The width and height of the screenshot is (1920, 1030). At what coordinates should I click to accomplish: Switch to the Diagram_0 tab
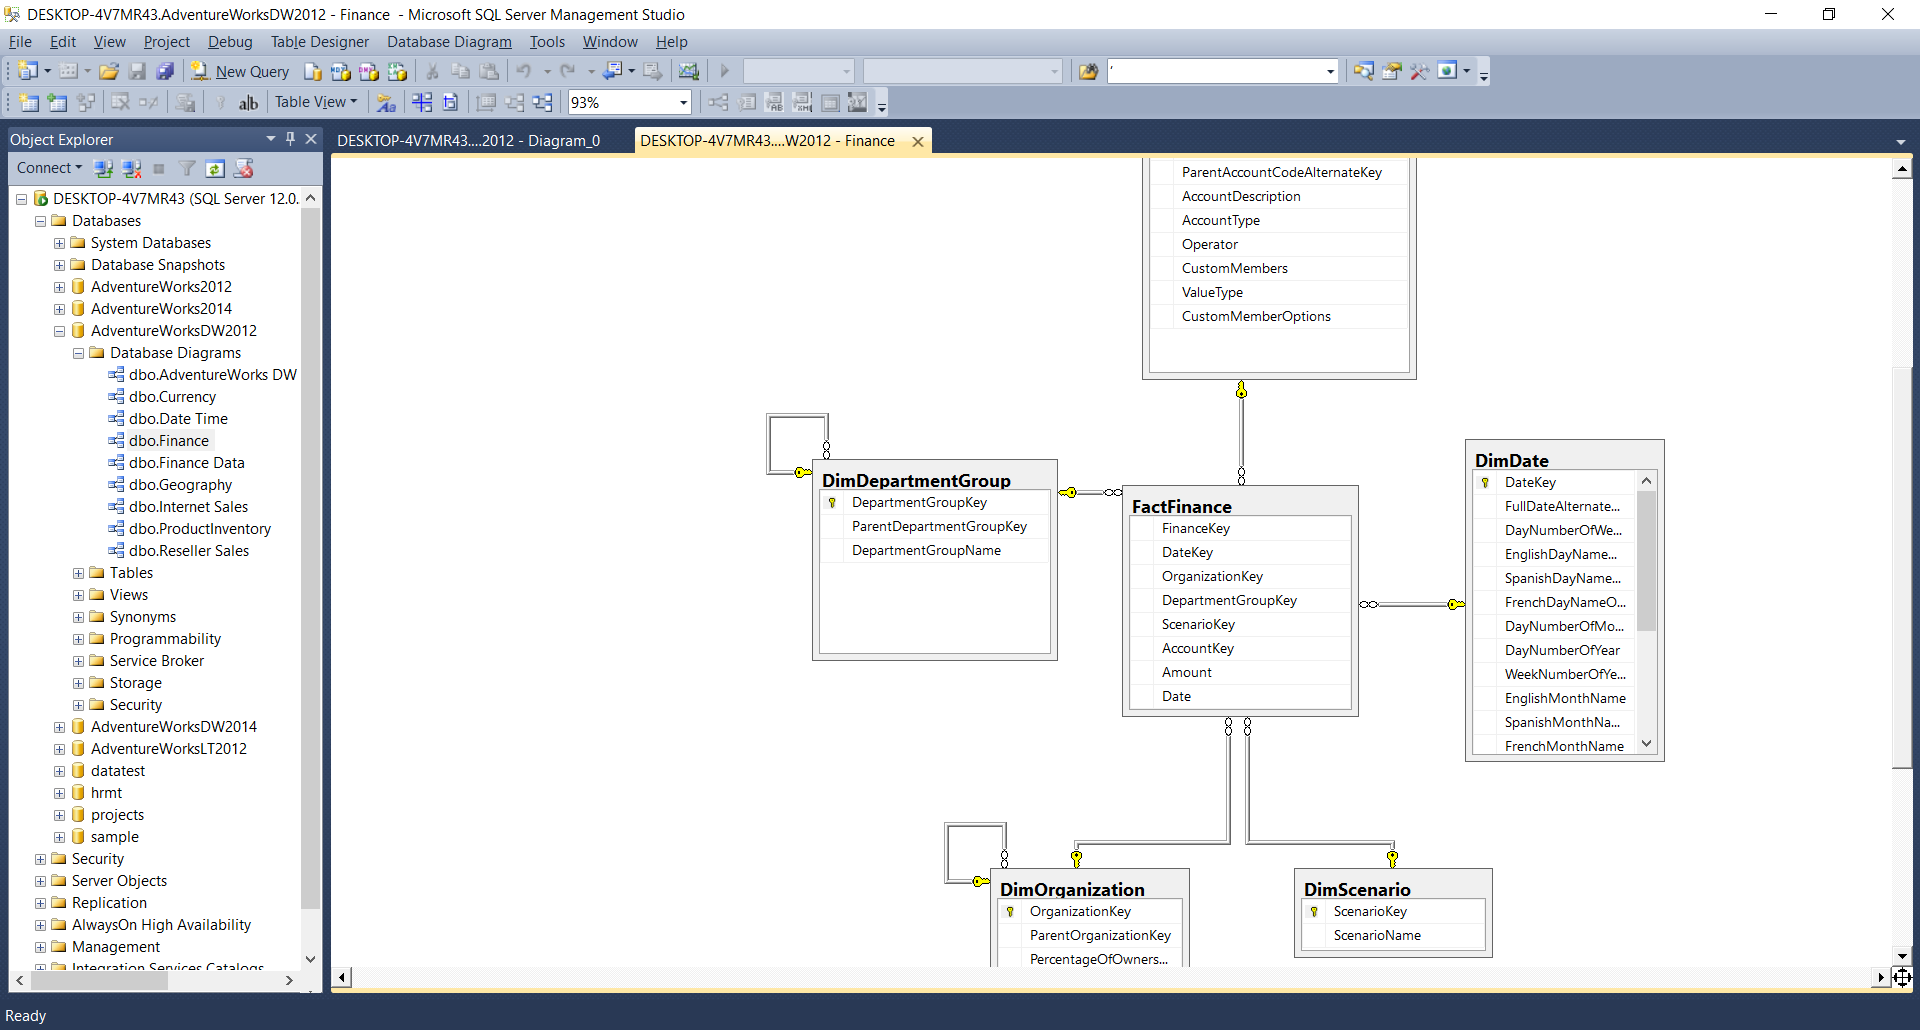tap(468, 141)
